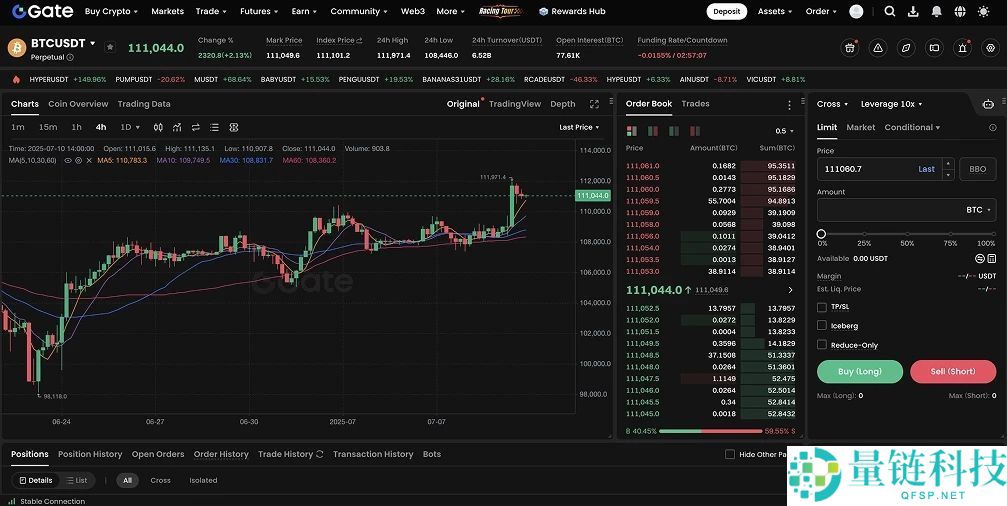Open the Markets menu item
1007x506 pixels.
168,11
